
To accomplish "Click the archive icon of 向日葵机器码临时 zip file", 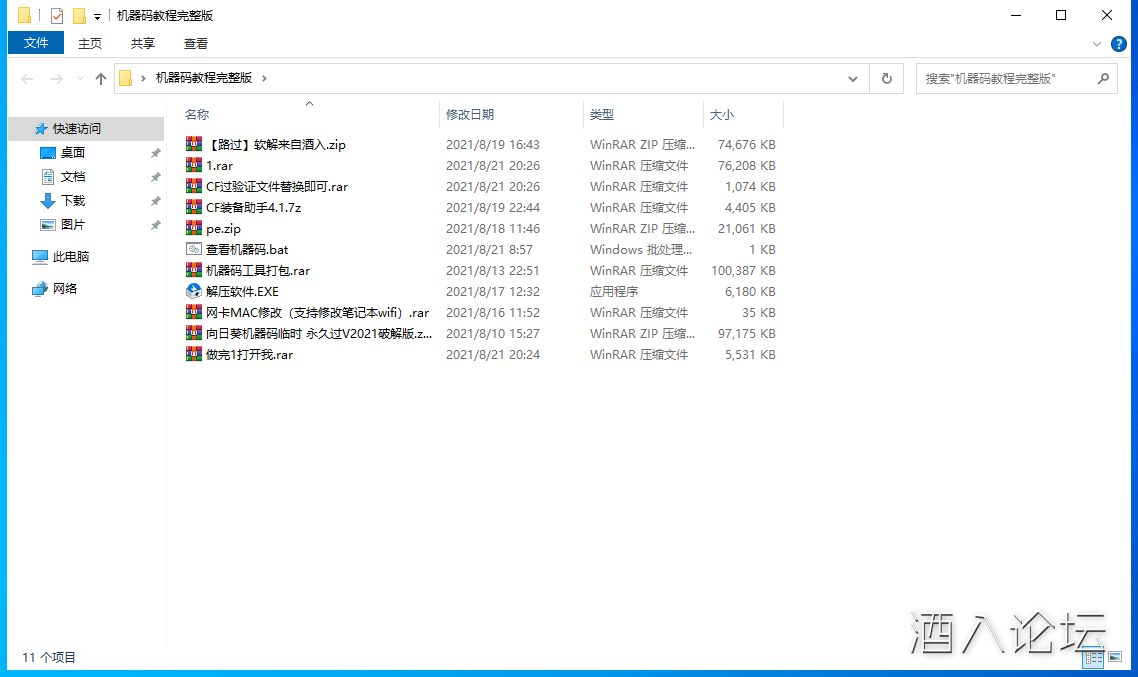I will 194,334.
